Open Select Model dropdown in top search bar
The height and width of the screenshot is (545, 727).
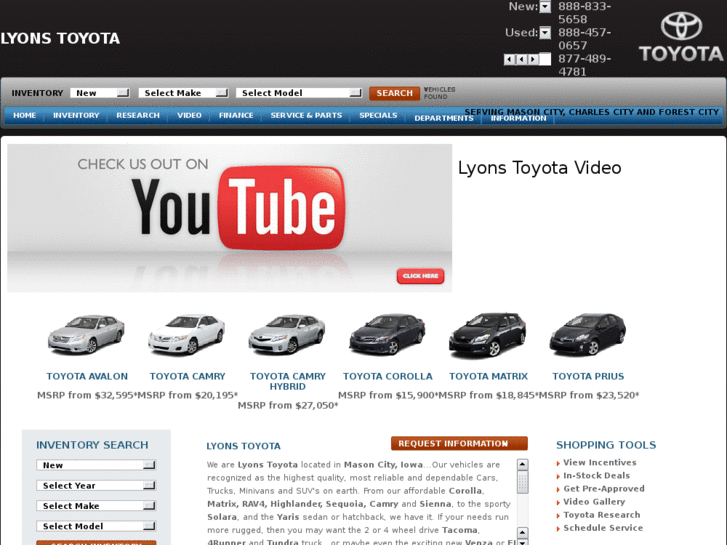tap(299, 93)
